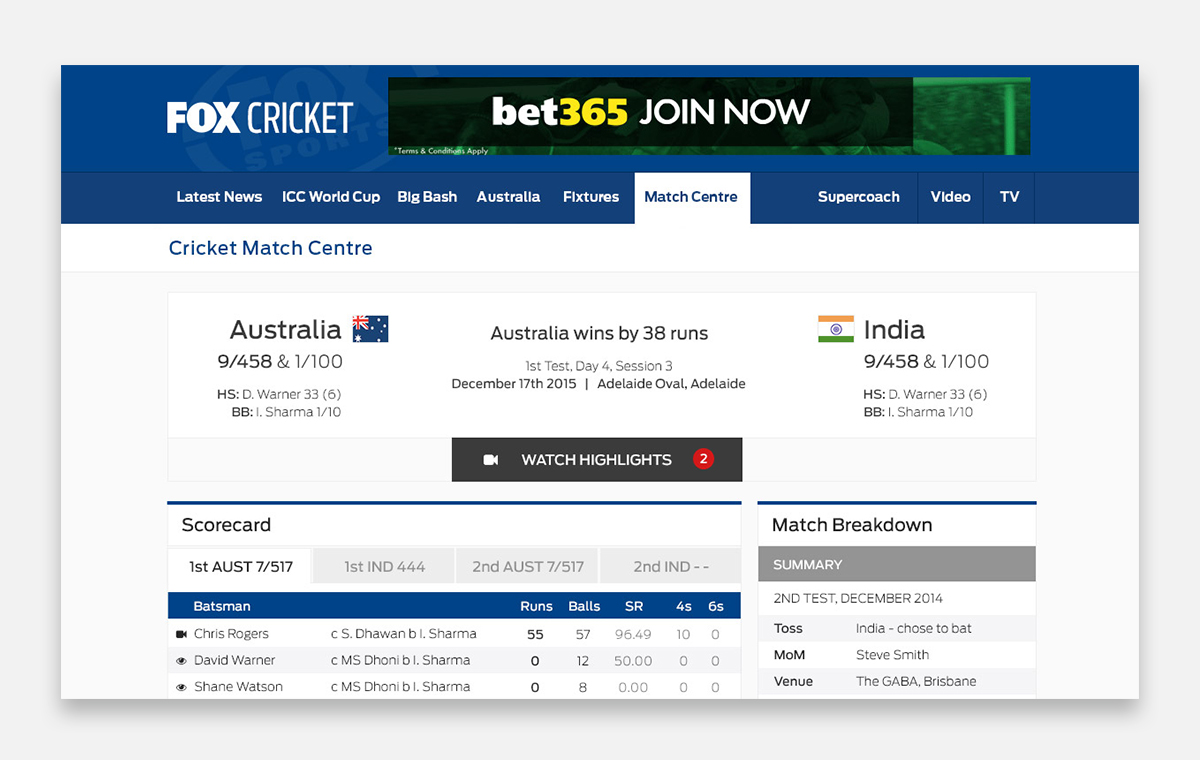This screenshot has height=760, width=1200.
Task: Open the 2nd IND innings tab
Action: click(x=671, y=566)
